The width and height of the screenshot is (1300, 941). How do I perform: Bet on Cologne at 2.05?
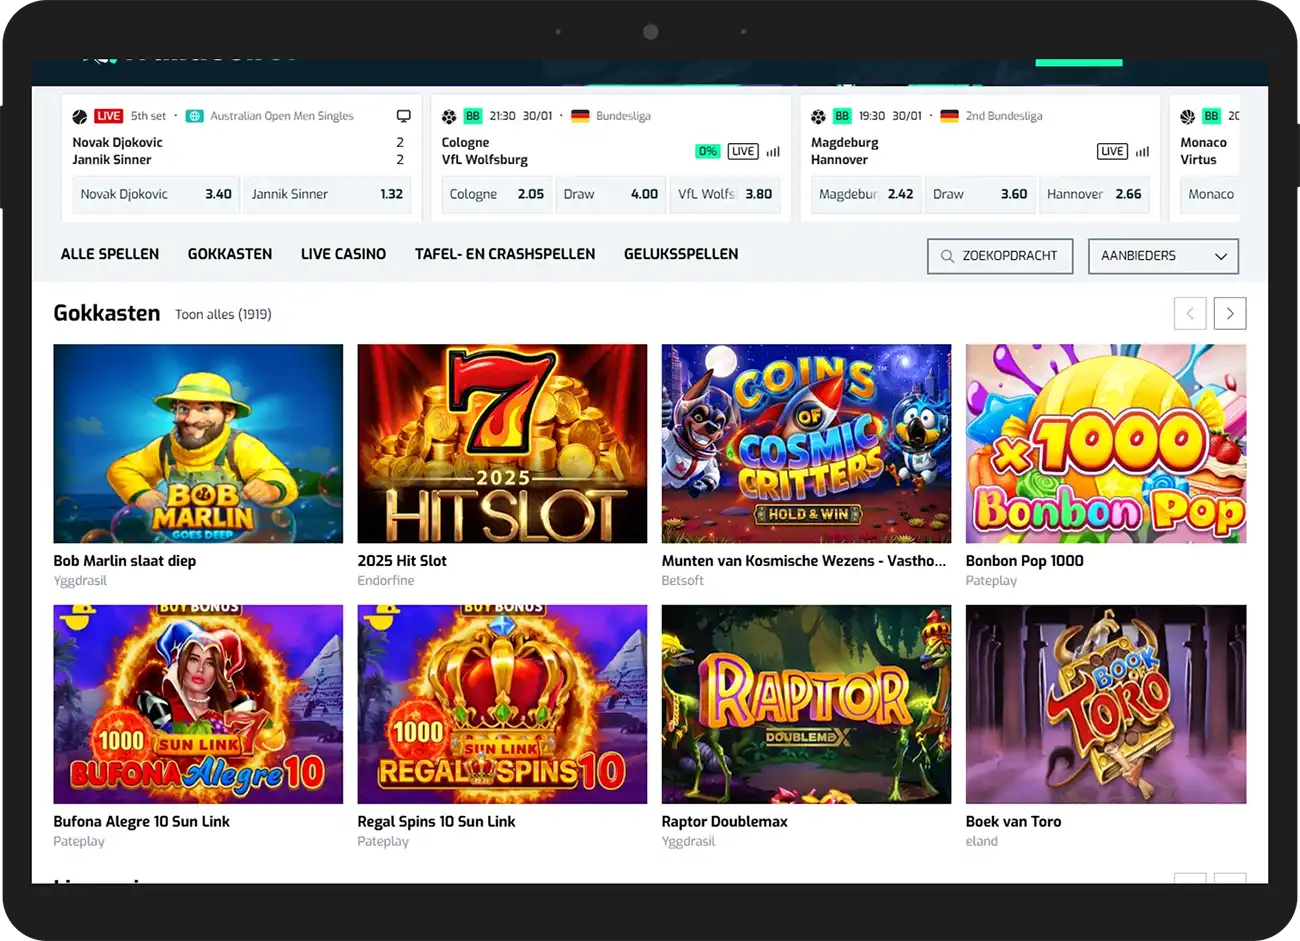point(497,194)
